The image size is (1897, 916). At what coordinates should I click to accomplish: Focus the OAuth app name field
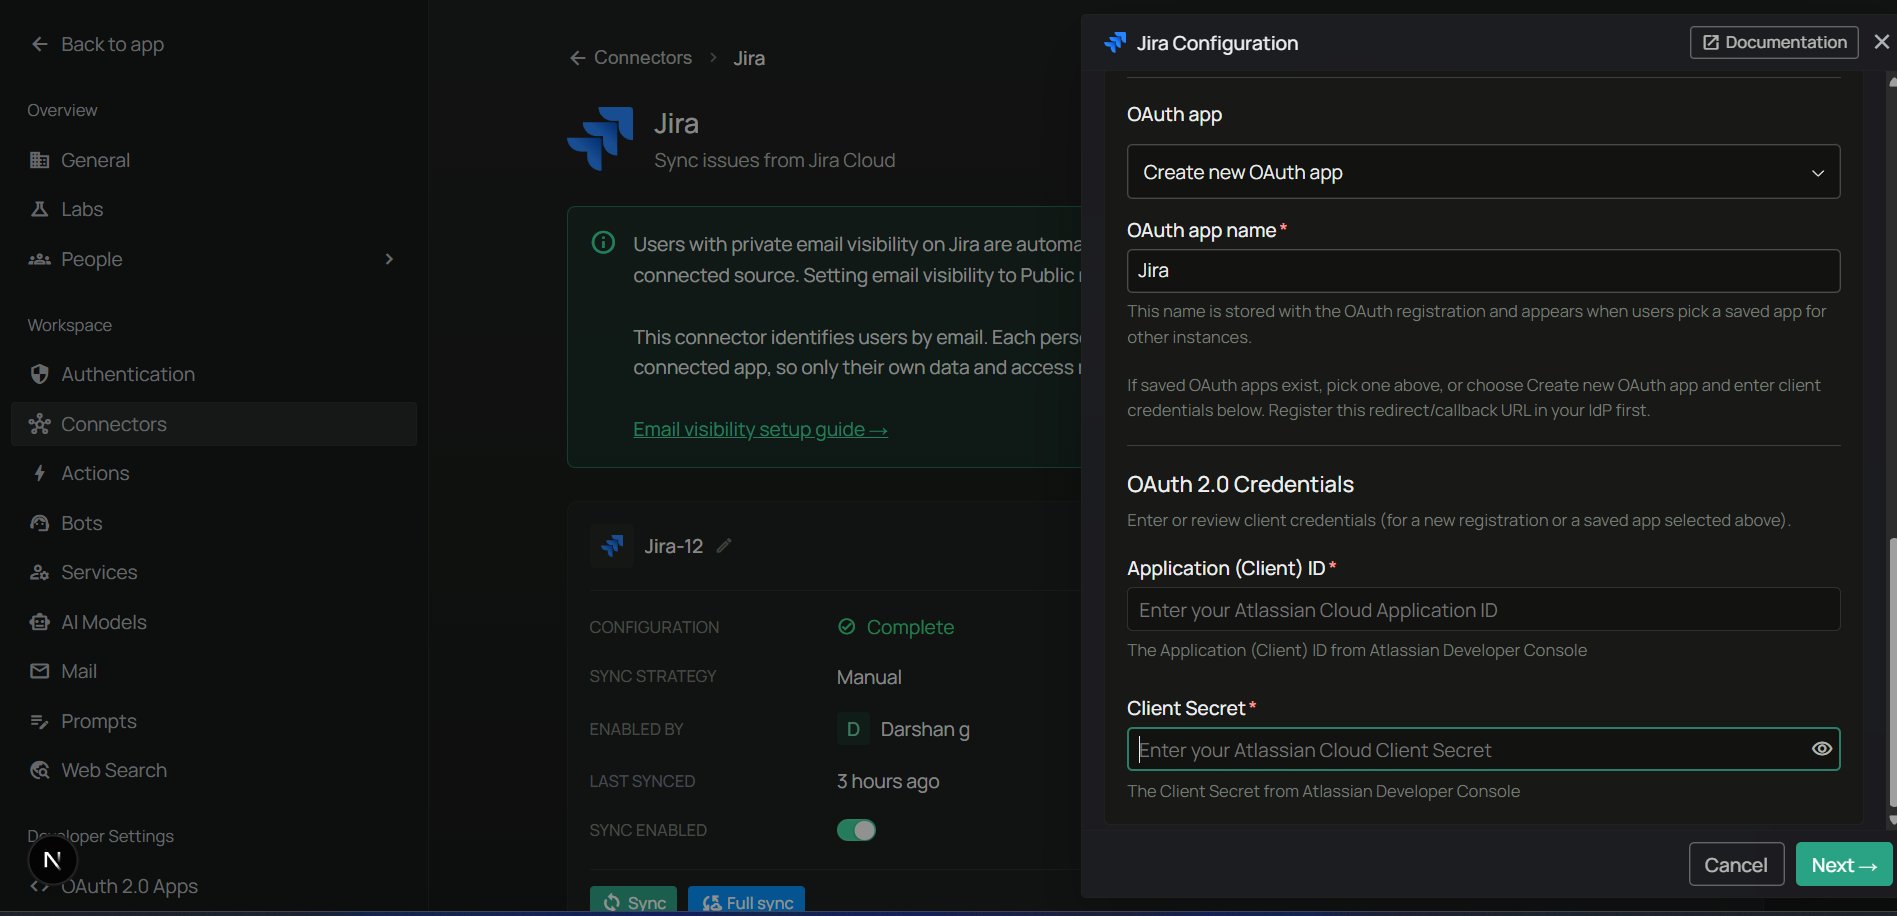pos(1483,271)
